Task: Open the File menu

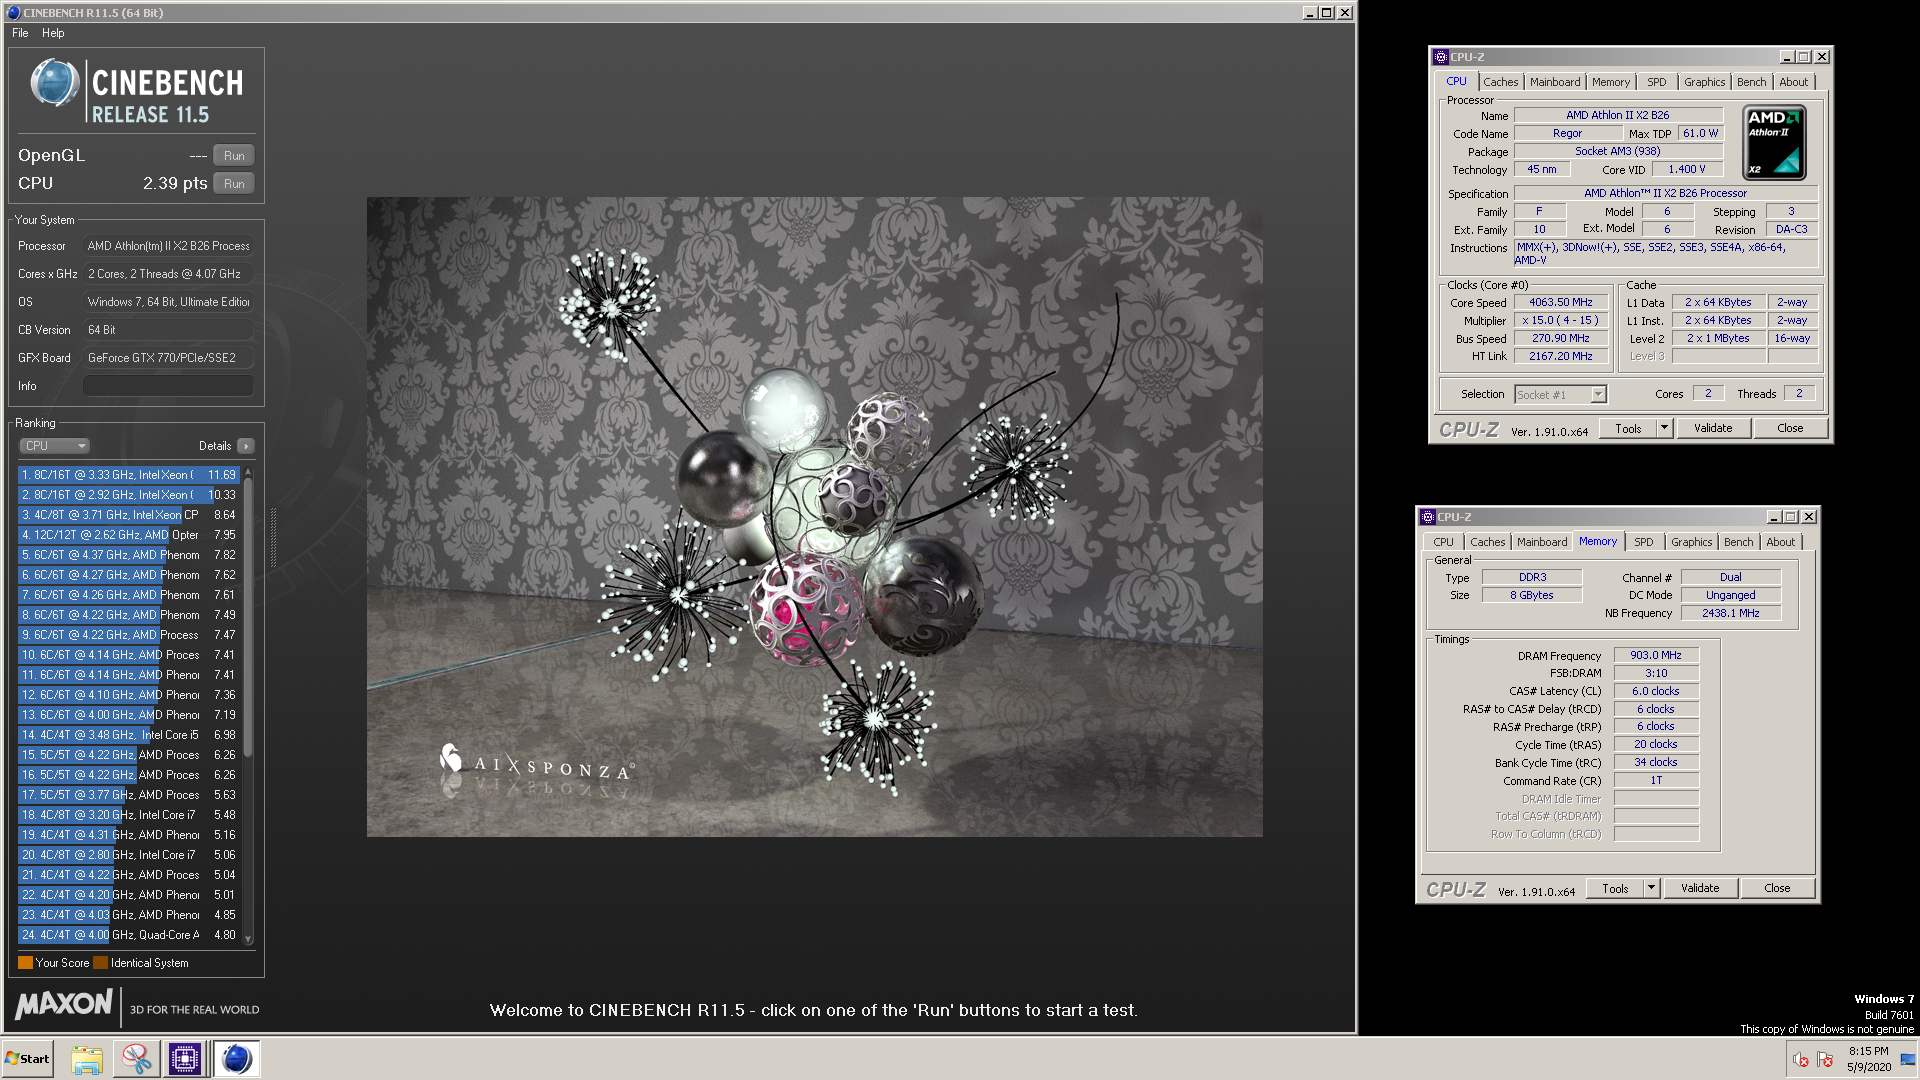Action: pos(20,33)
